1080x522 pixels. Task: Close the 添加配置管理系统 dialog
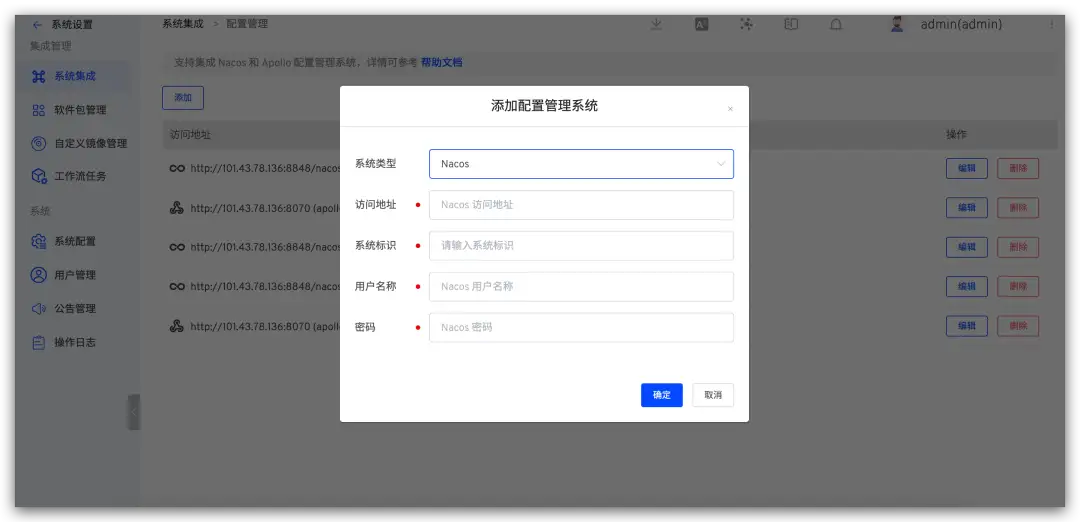pos(730,109)
